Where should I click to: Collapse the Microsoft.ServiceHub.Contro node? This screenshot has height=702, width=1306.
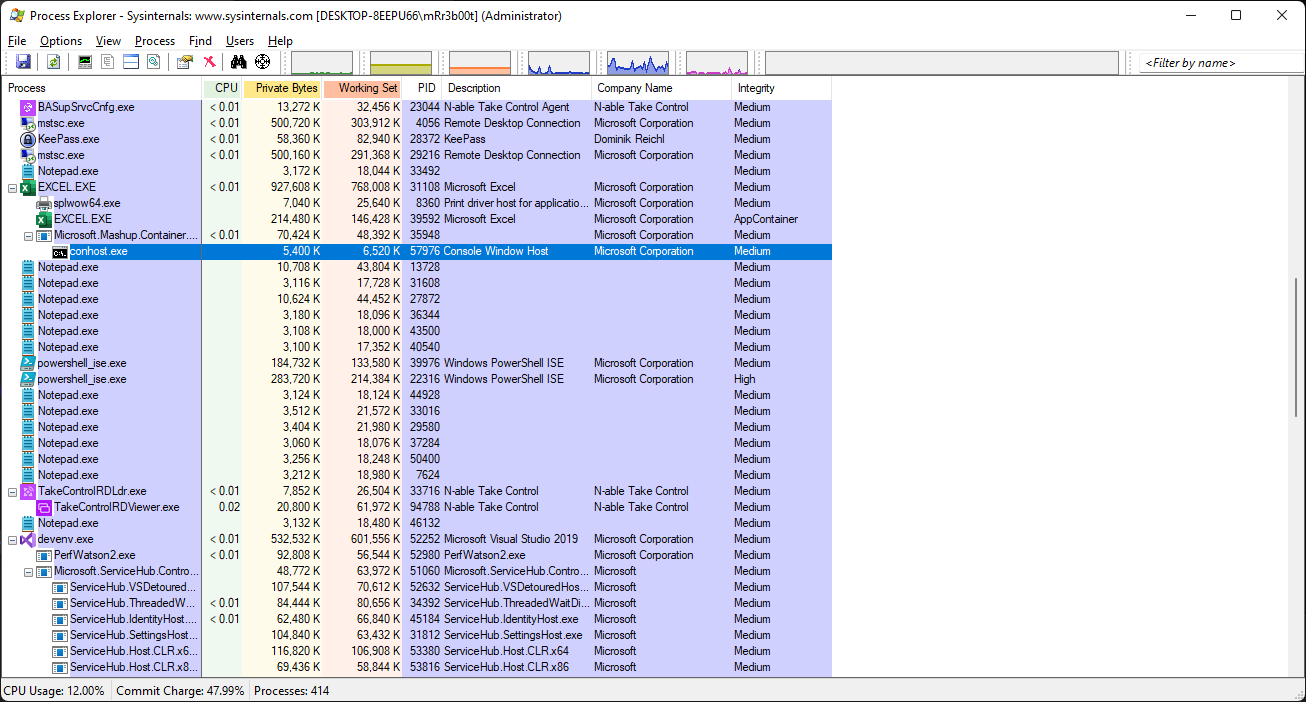(28, 571)
